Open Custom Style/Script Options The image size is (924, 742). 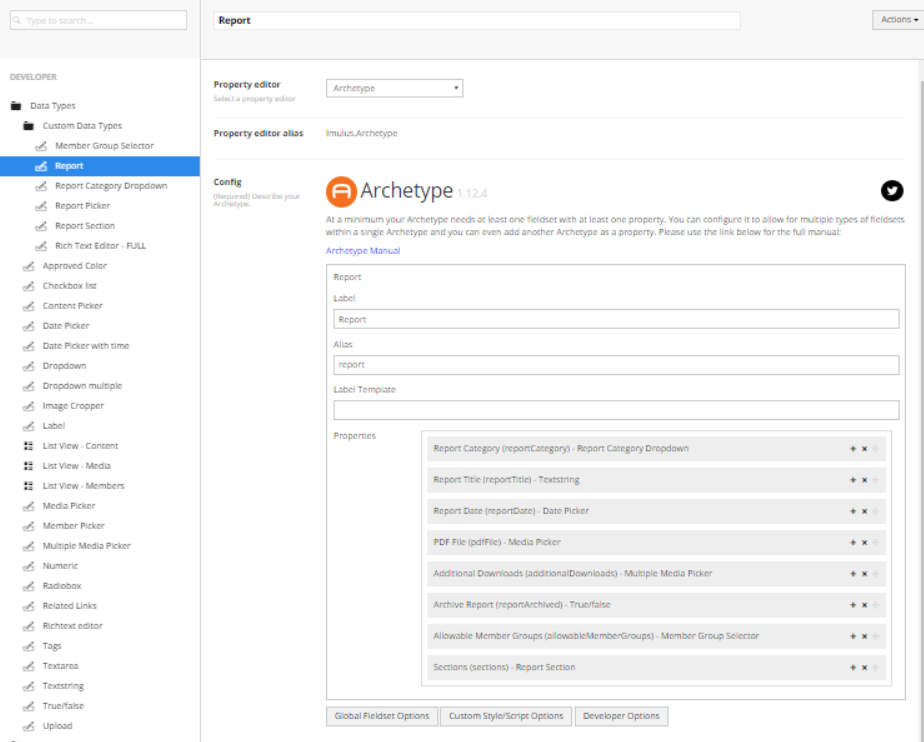click(506, 716)
